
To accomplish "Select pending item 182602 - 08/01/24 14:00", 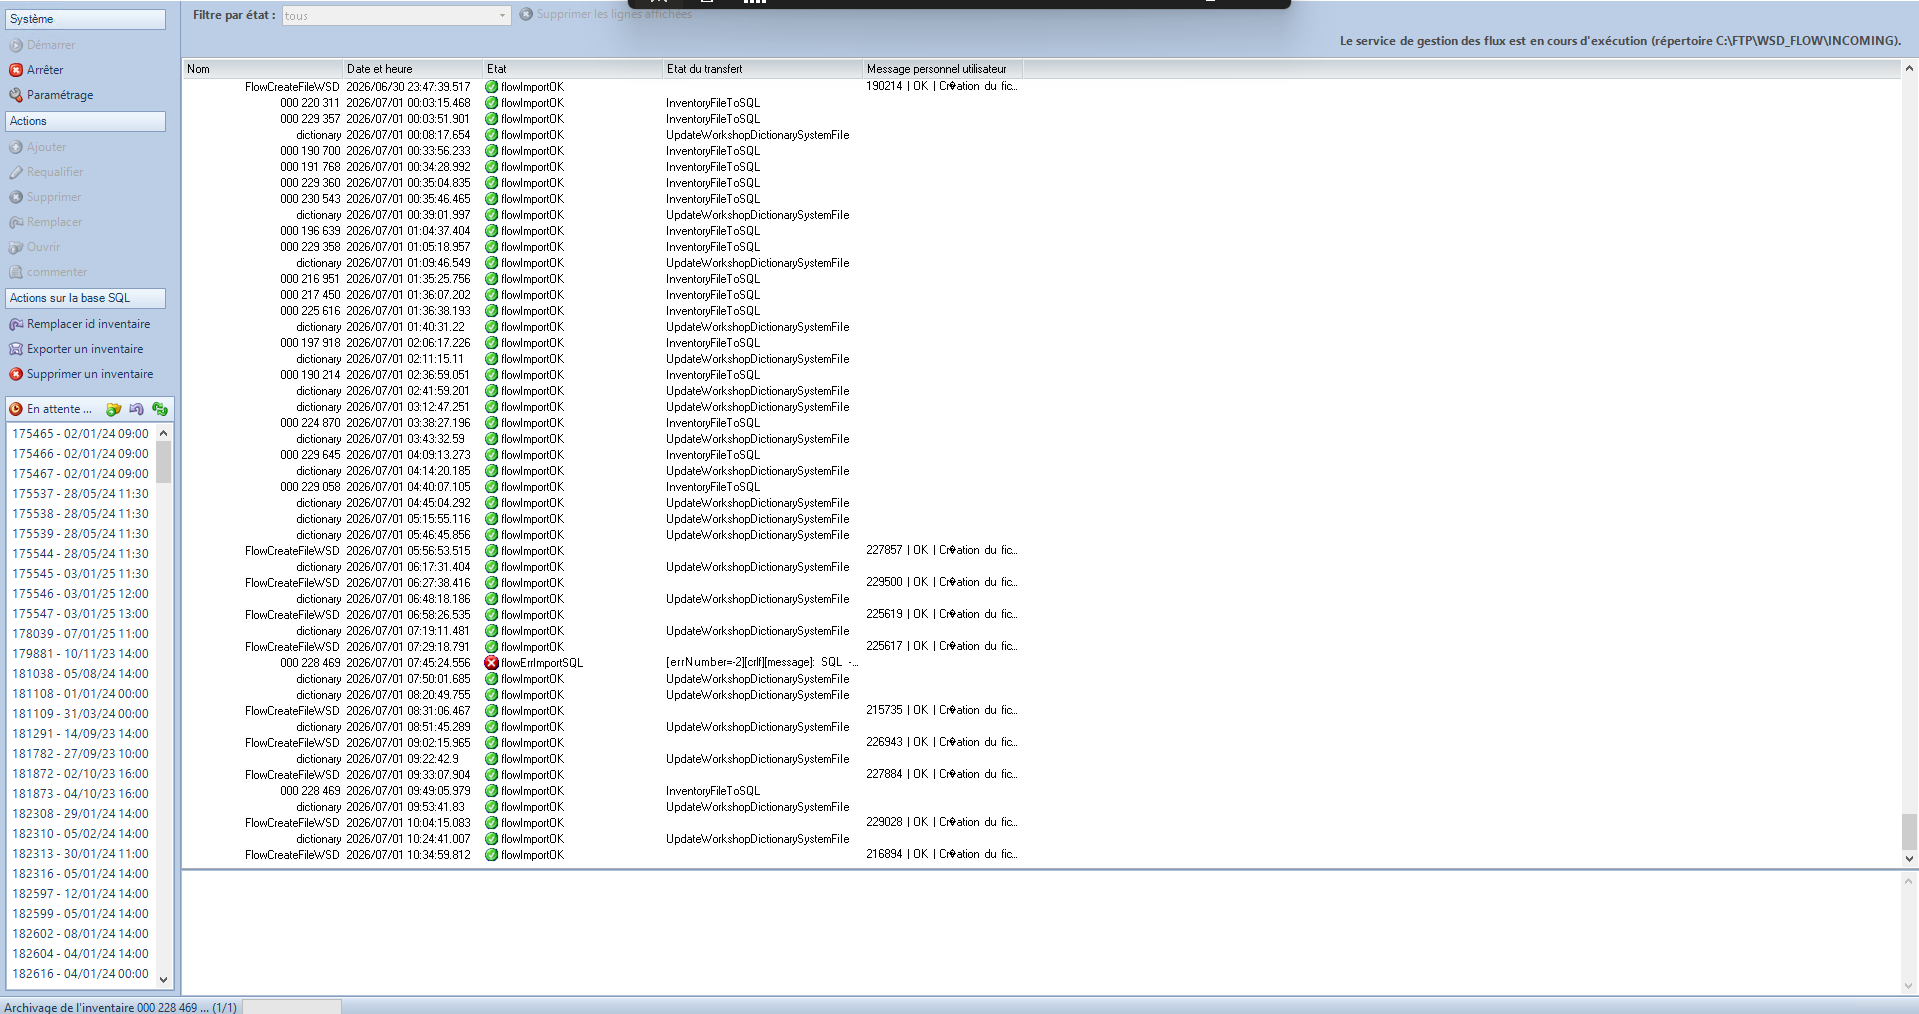I will coord(81,934).
